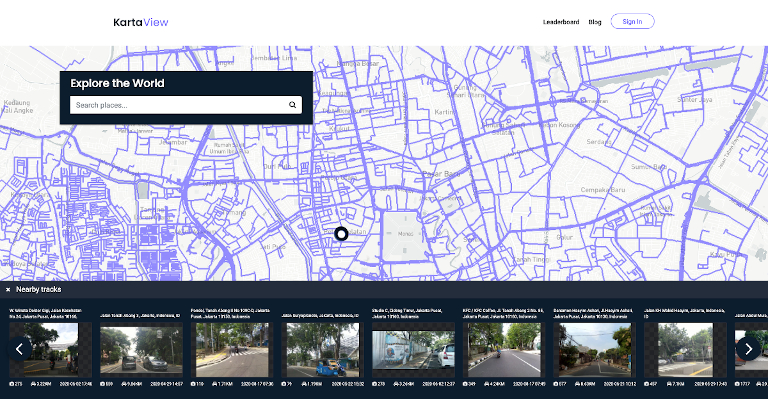
Task: Click the camera icon under first track
Action: point(12,384)
